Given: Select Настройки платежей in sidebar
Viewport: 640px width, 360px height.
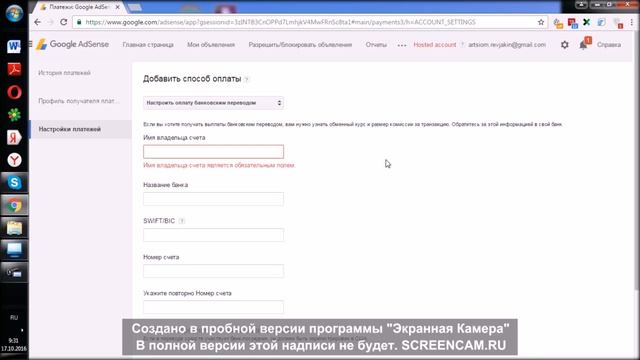Looking at the screenshot, I should click(x=70, y=129).
